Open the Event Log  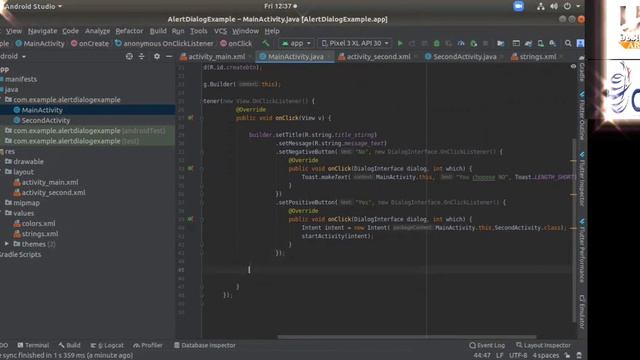click(x=487, y=345)
